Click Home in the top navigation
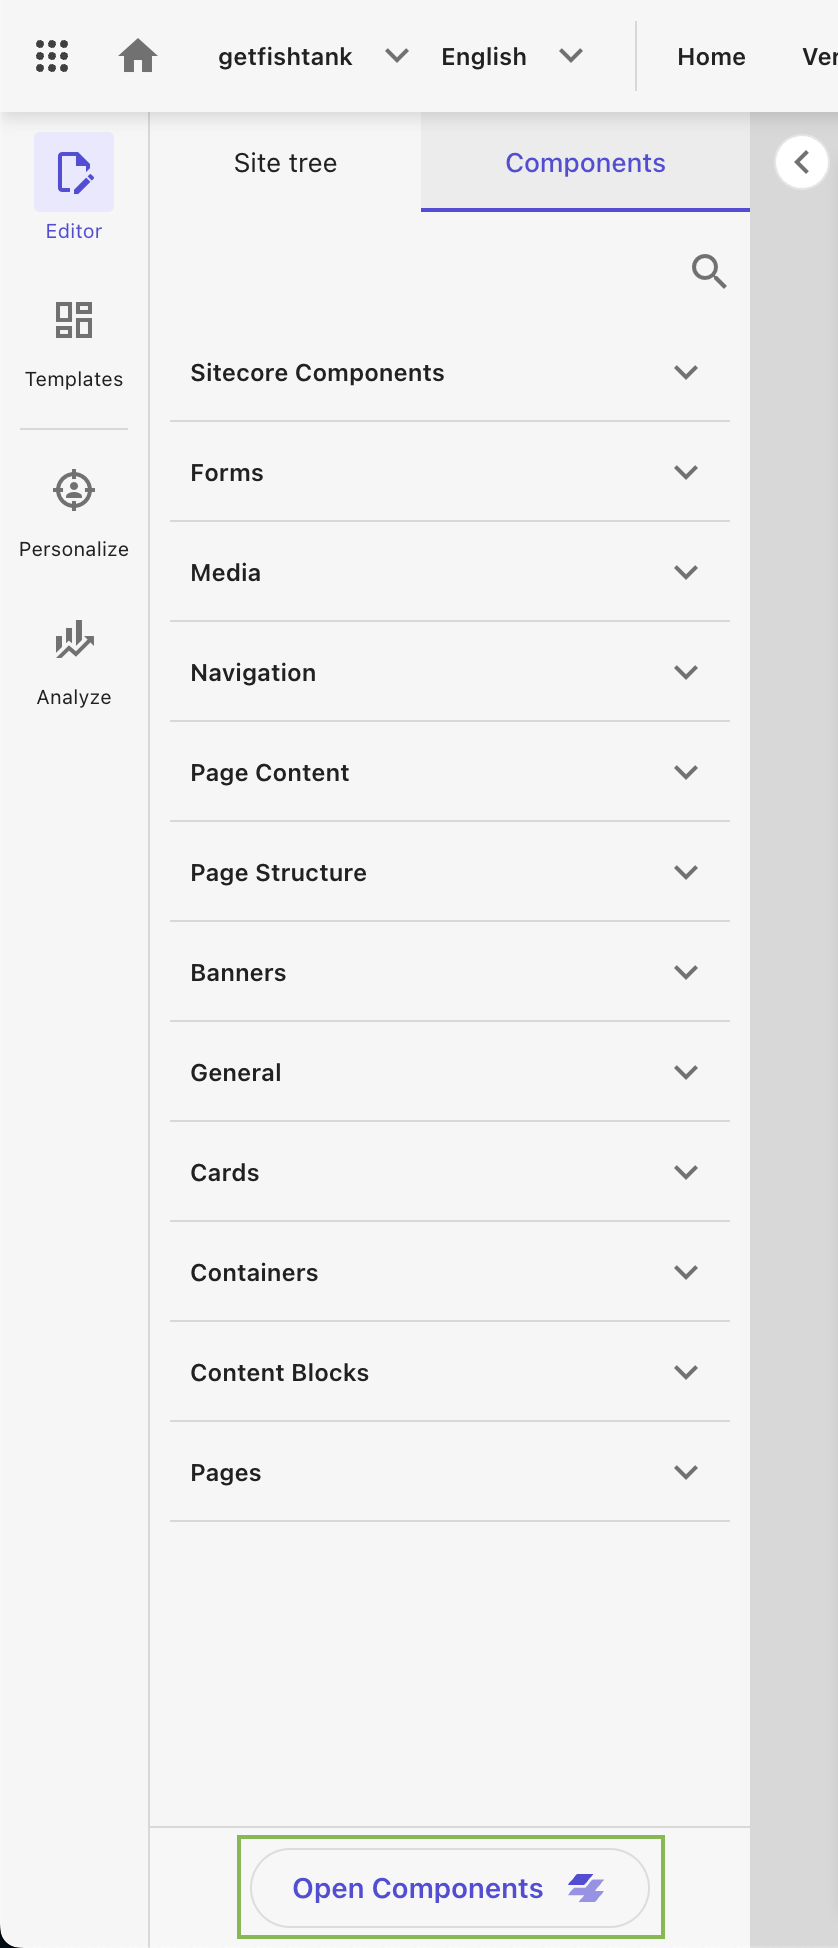 pos(711,56)
